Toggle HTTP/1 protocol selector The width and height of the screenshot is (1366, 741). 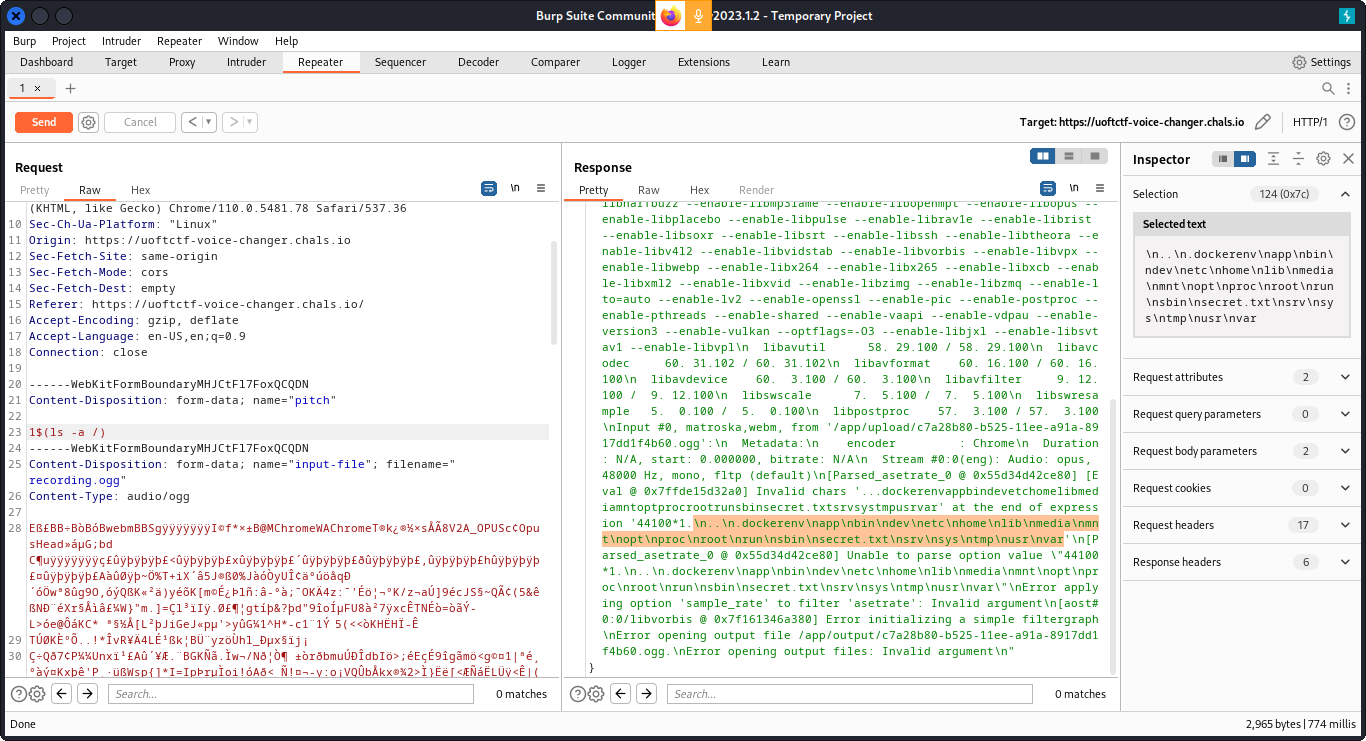tap(1310, 122)
